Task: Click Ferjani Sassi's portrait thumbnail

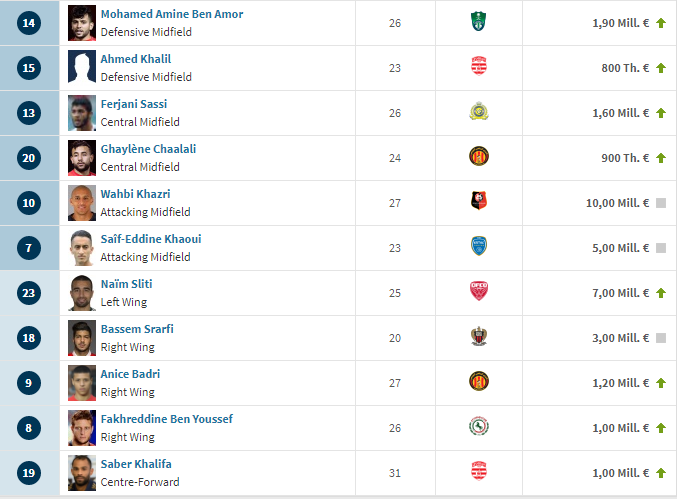Action: pos(82,113)
